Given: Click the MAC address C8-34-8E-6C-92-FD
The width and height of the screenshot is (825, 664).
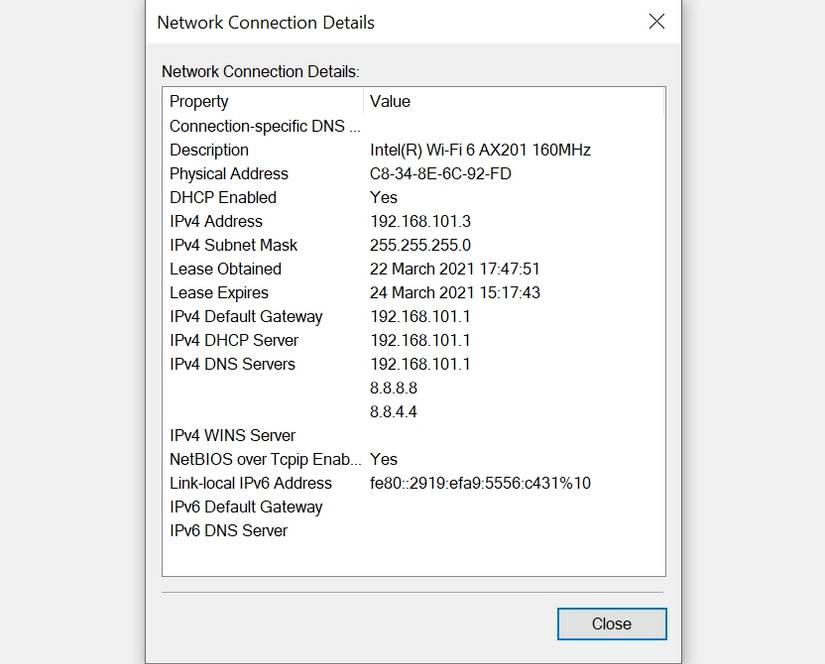Looking at the screenshot, I should (x=440, y=174).
